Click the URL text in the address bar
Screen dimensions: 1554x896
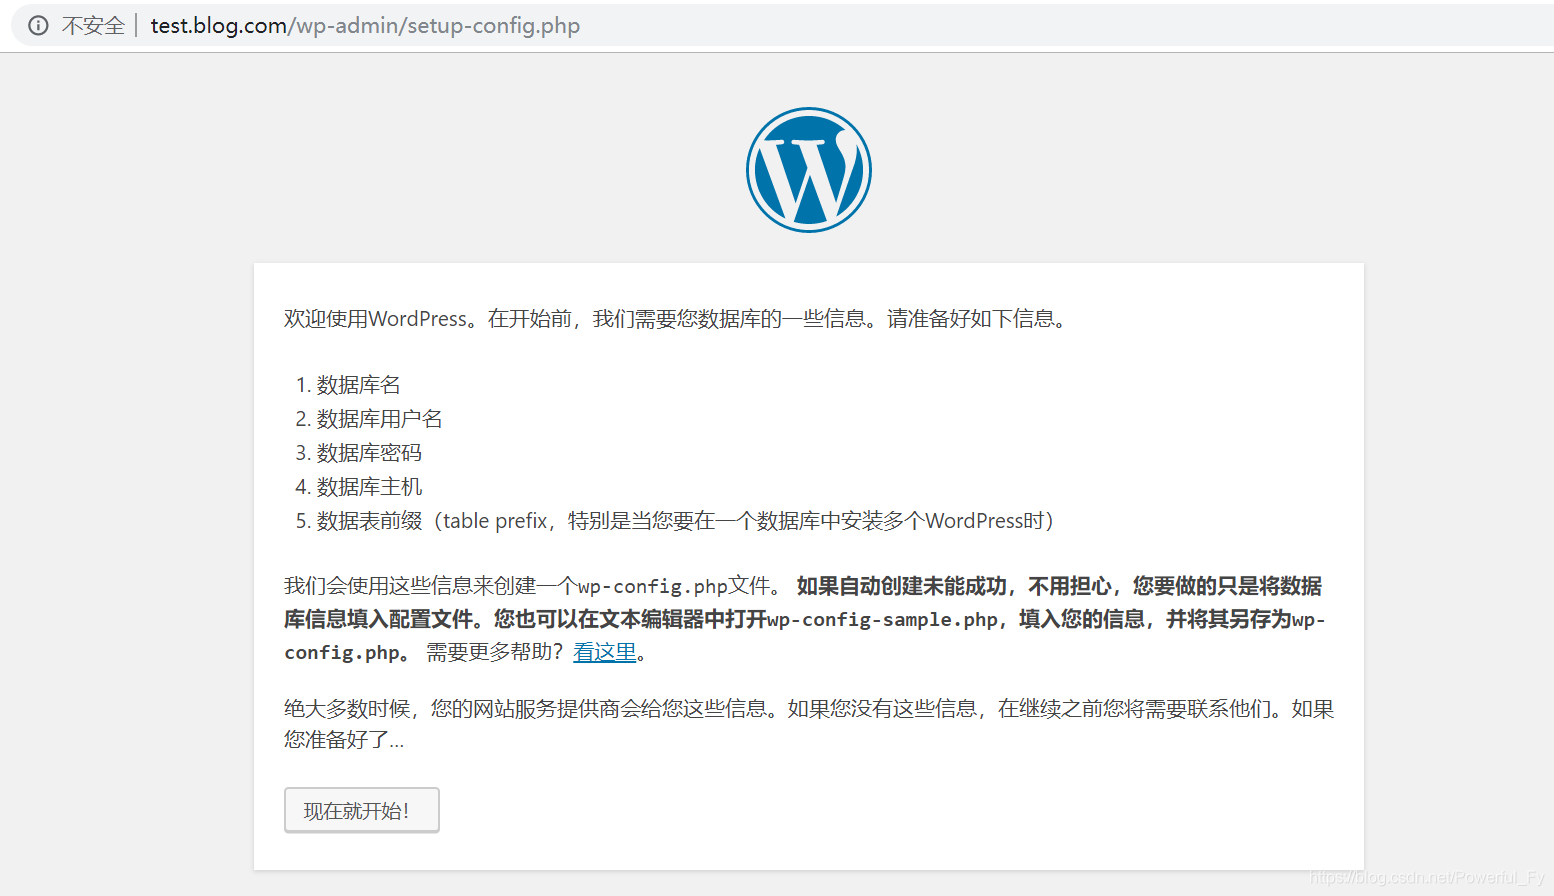coord(365,25)
